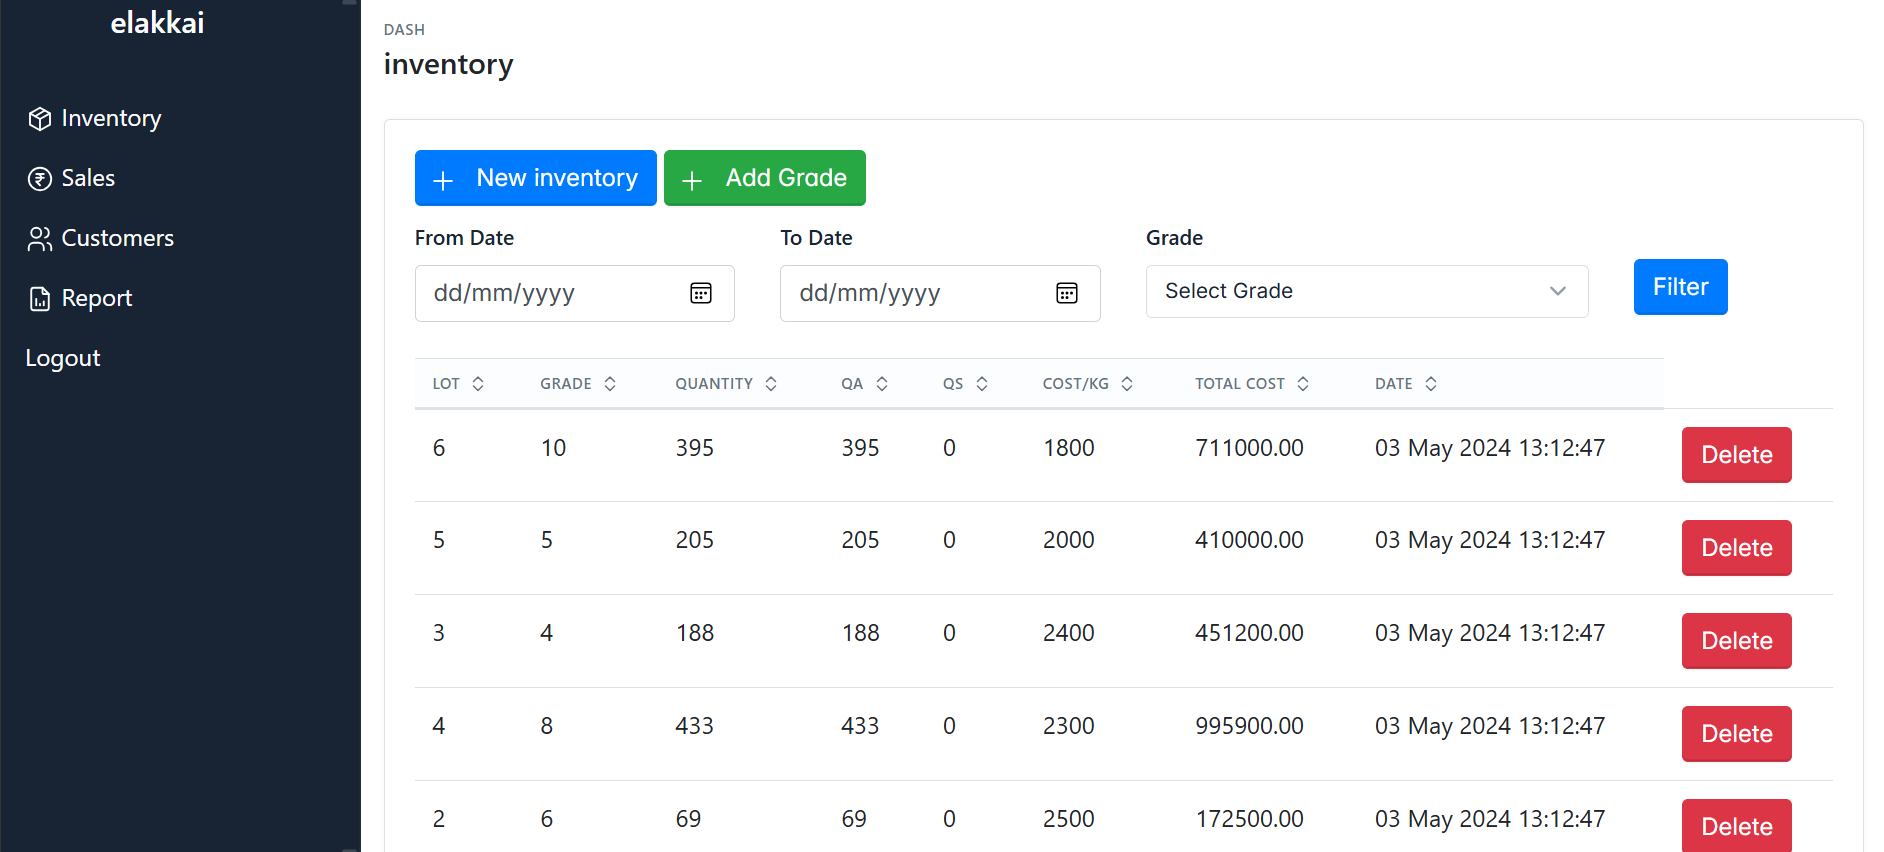Screen dimensions: 1884x852
Task: Open the From Date calendar picker icon
Action: point(701,293)
